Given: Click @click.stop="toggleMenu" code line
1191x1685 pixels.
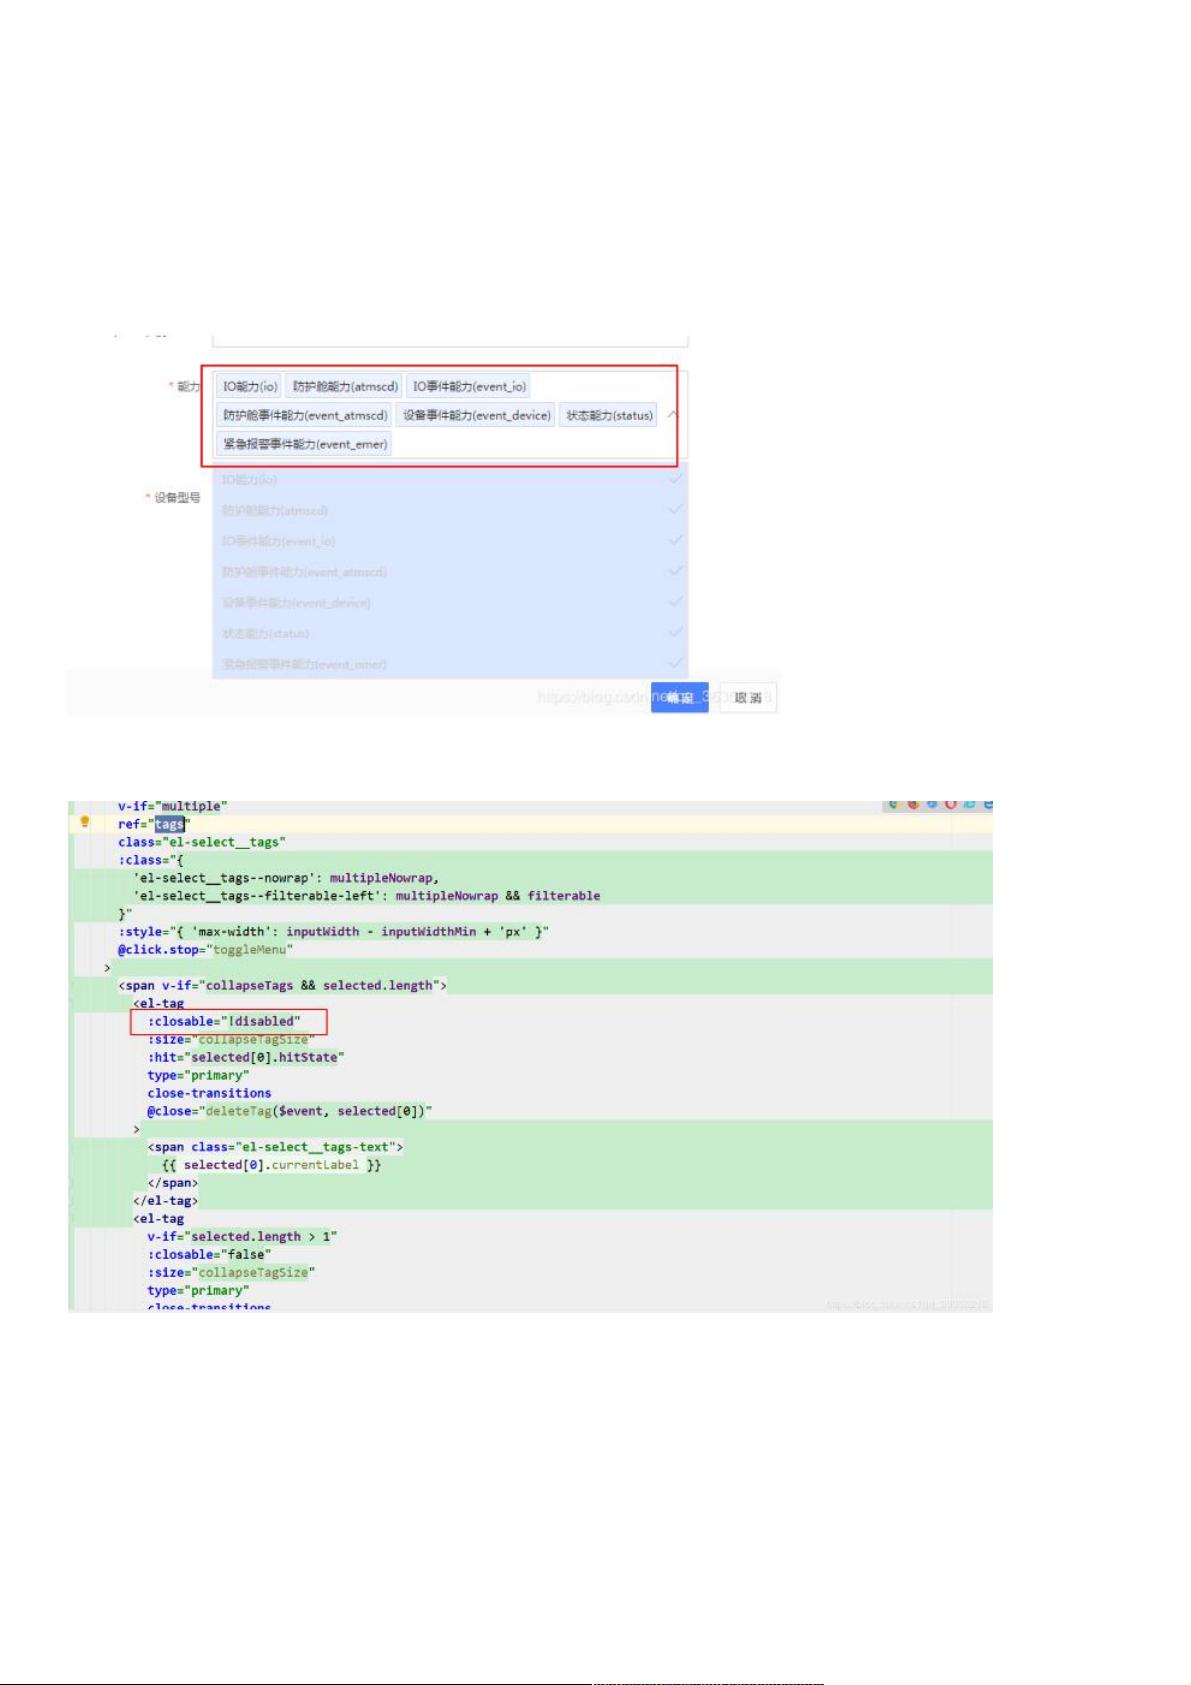Looking at the screenshot, I should coord(205,950).
